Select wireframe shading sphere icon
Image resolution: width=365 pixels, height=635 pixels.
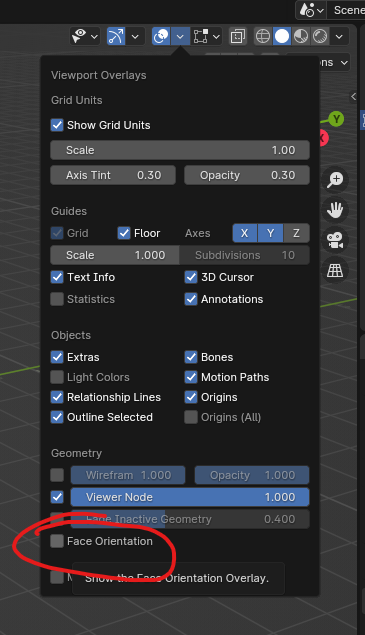coord(263,36)
